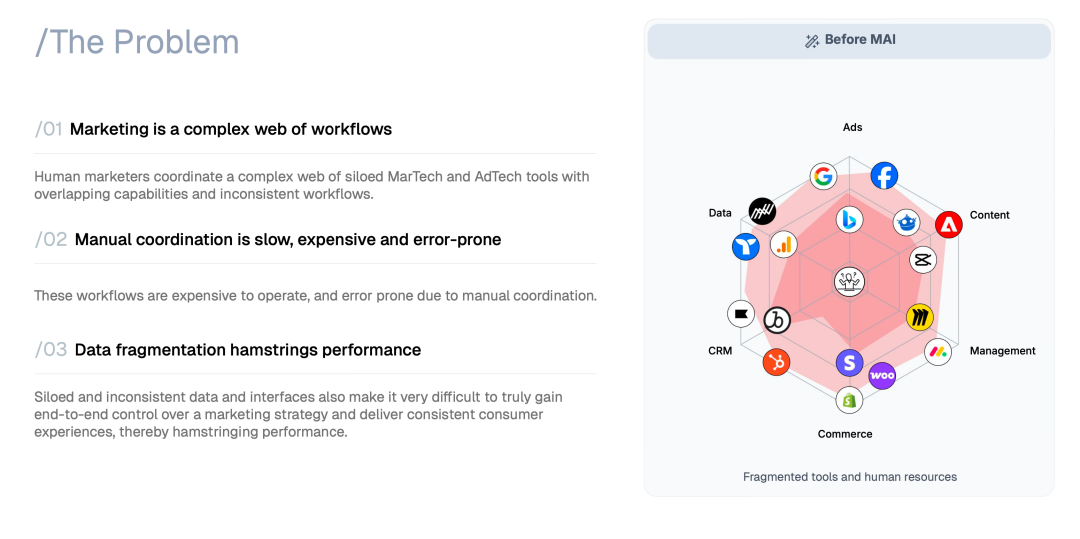Screen dimensions: 1080x539
Task: Click the Fragmented tools and human resources caption
Action: 849,477
